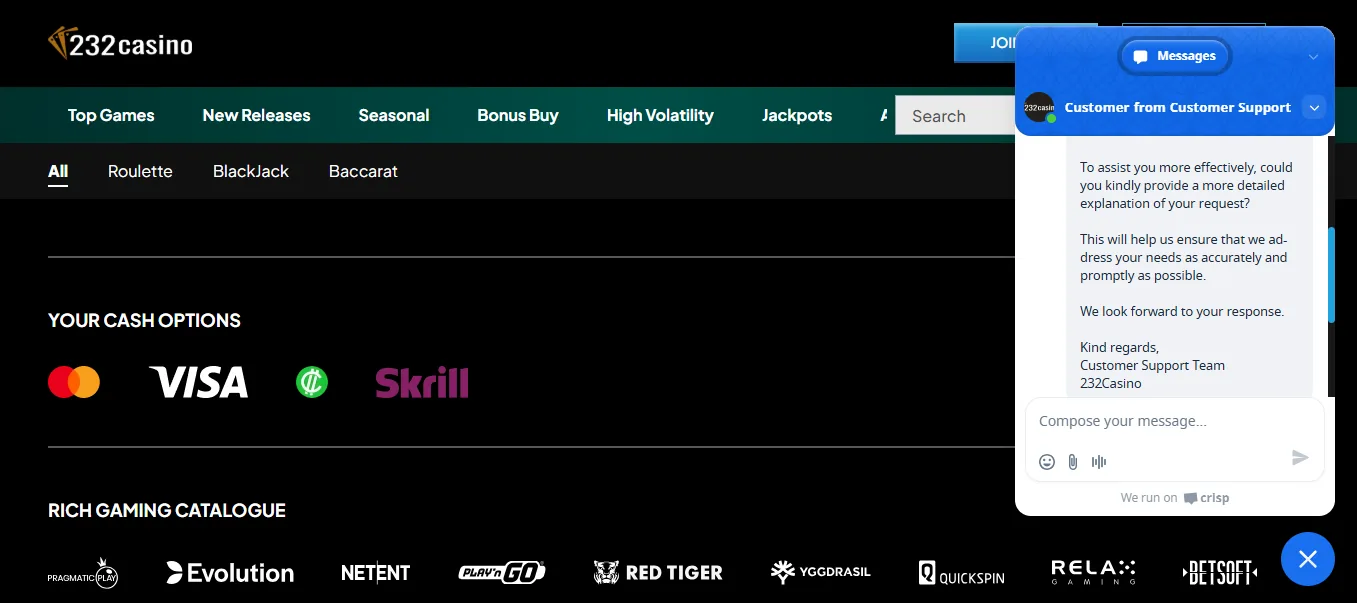The image size is (1357, 603).
Task: Open the Betsoft provider logo
Action: (1219, 573)
